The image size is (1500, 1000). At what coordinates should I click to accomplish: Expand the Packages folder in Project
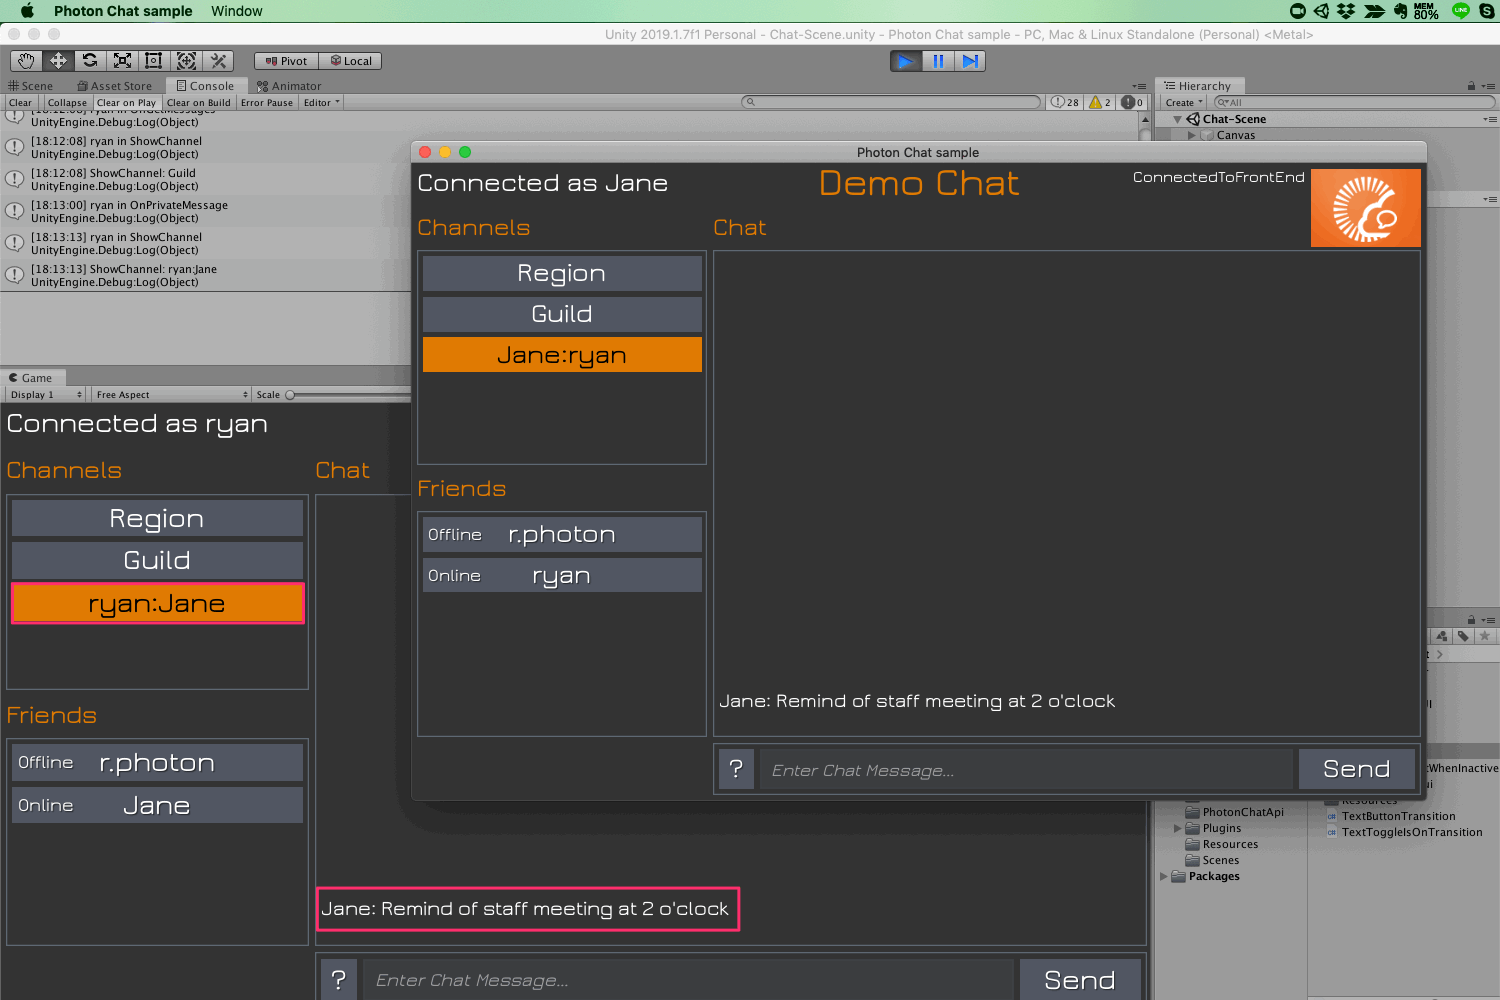pyautogui.click(x=1163, y=876)
